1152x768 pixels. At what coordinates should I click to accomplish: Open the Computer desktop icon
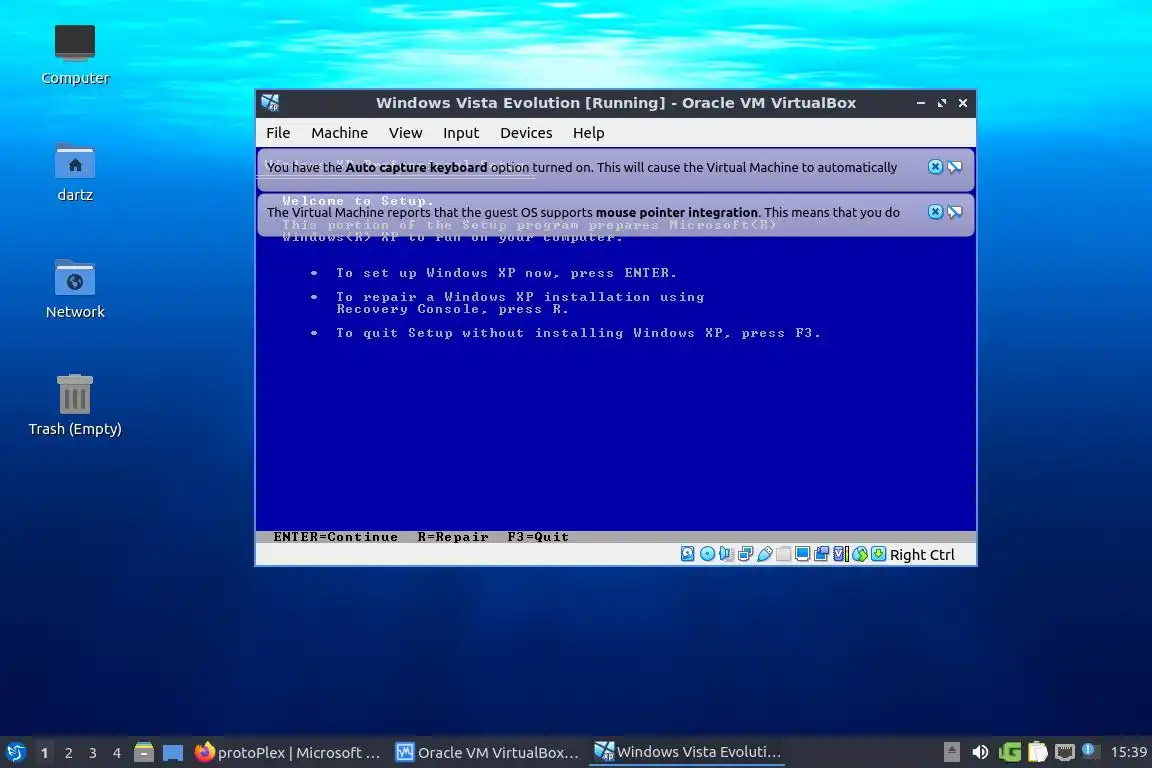[75, 54]
